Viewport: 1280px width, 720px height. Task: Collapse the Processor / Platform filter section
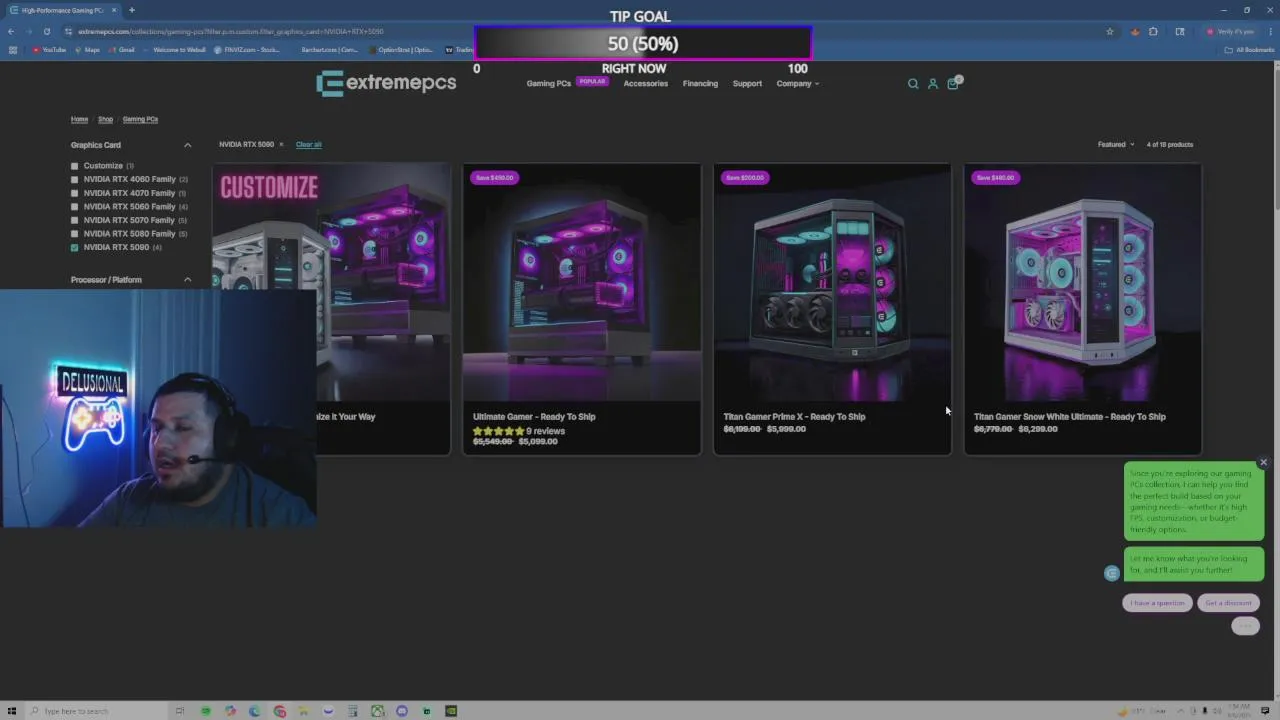click(187, 280)
